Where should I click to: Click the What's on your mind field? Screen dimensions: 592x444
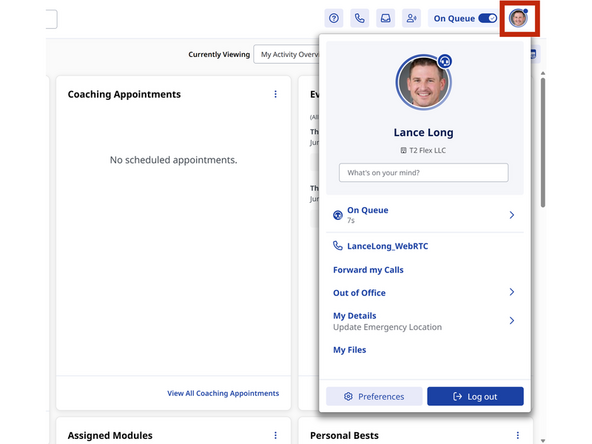tap(424, 173)
